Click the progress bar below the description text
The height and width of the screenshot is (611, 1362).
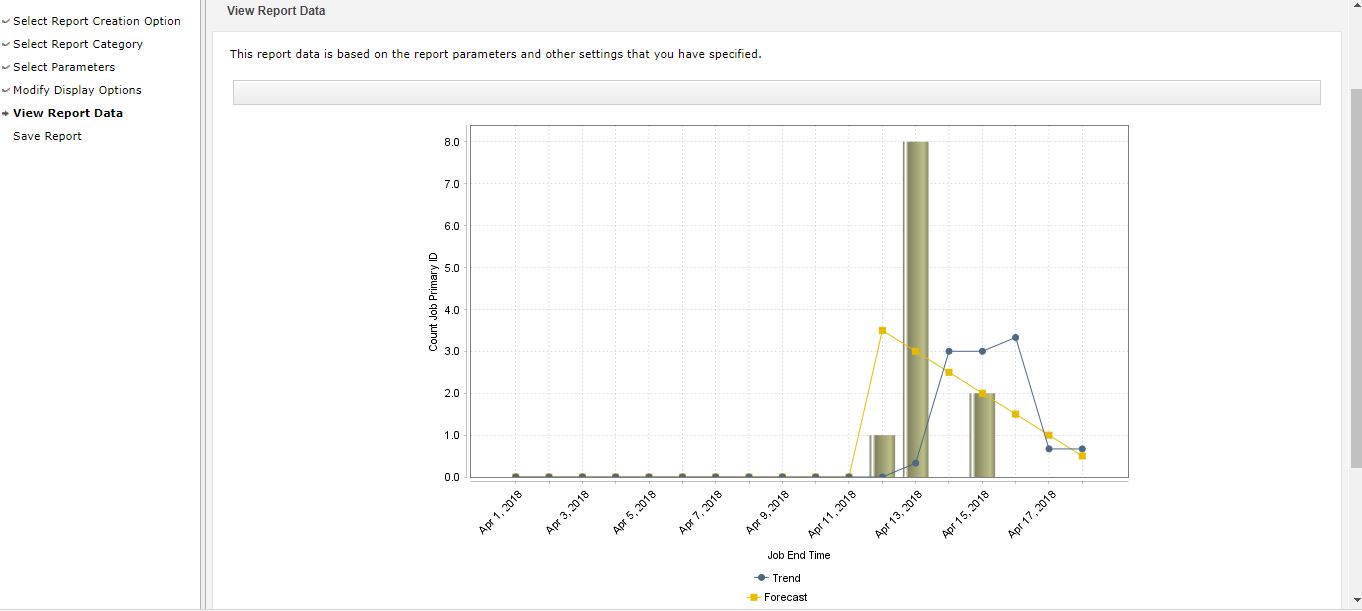pos(775,91)
